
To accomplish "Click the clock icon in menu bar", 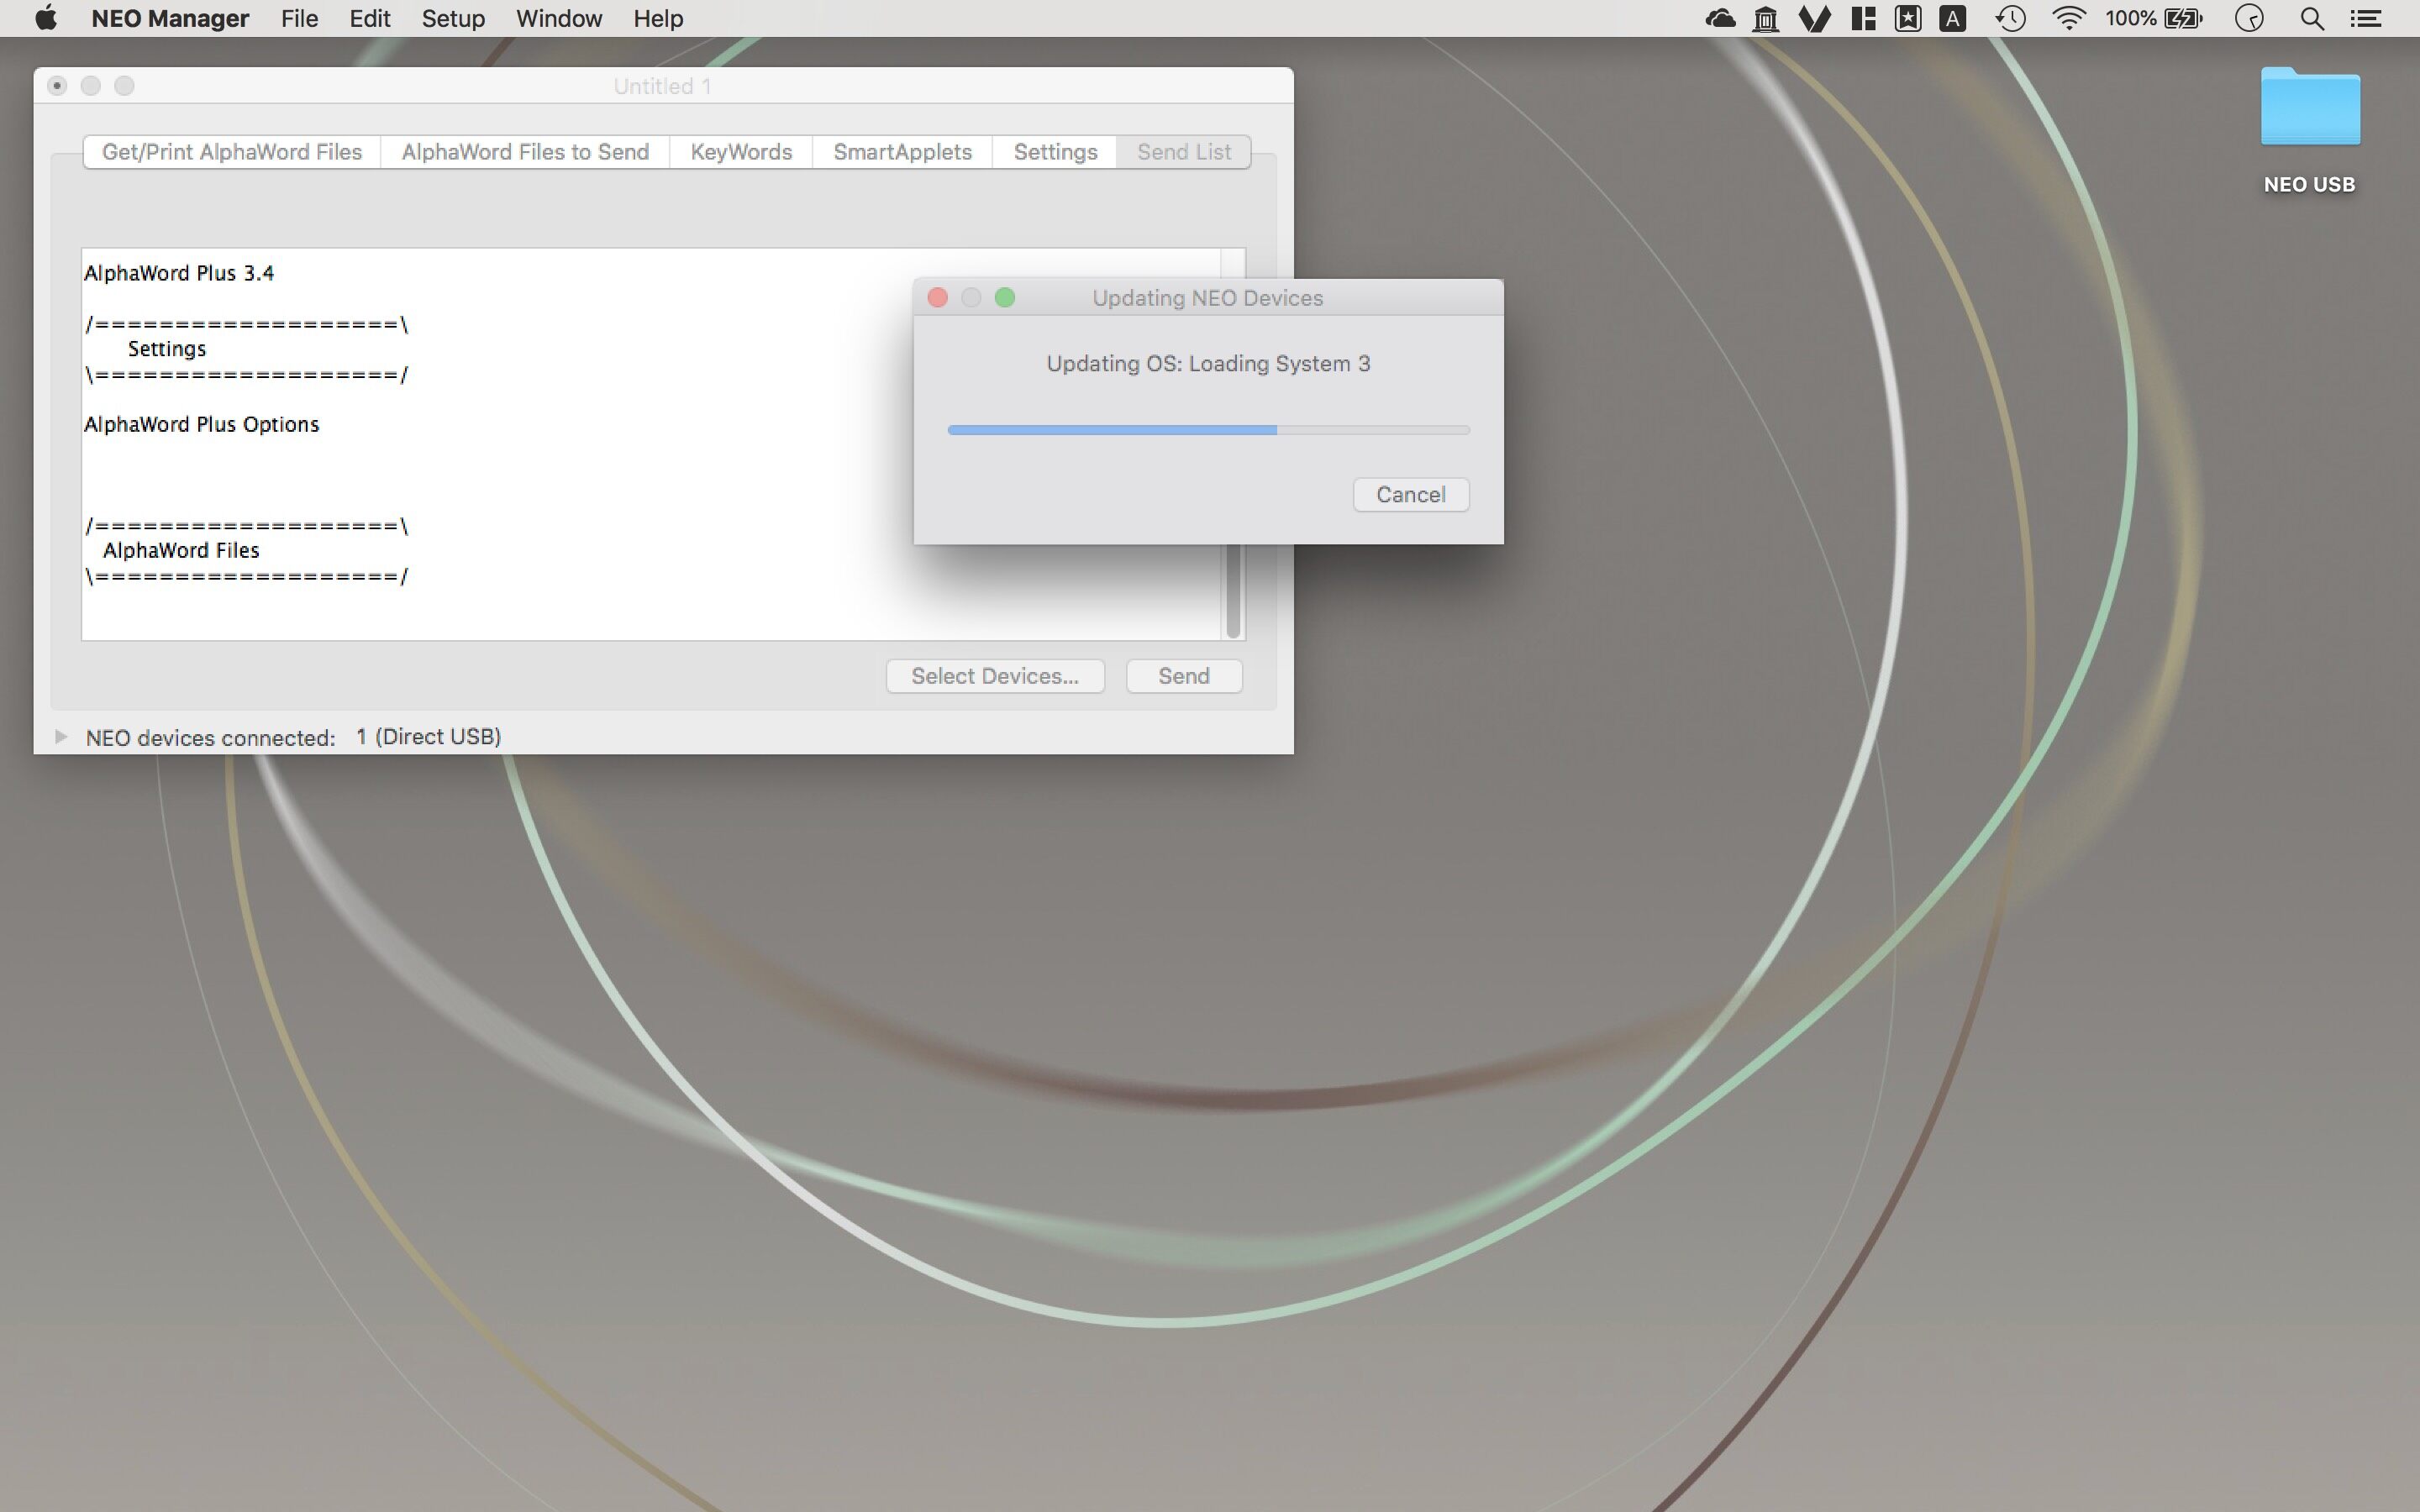I will click(2249, 18).
